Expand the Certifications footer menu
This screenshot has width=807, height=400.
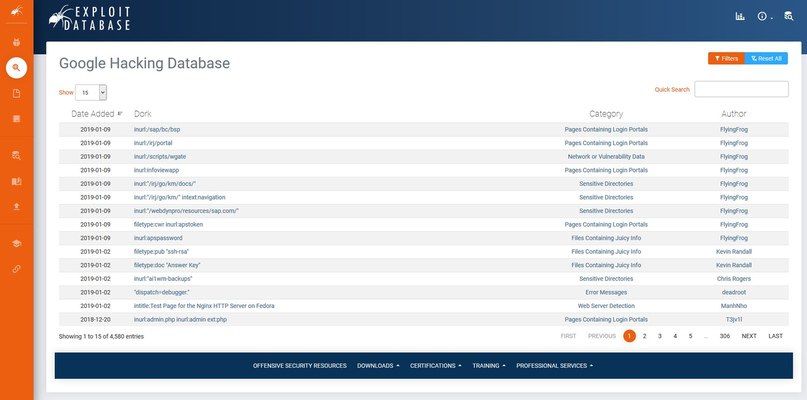click(435, 366)
